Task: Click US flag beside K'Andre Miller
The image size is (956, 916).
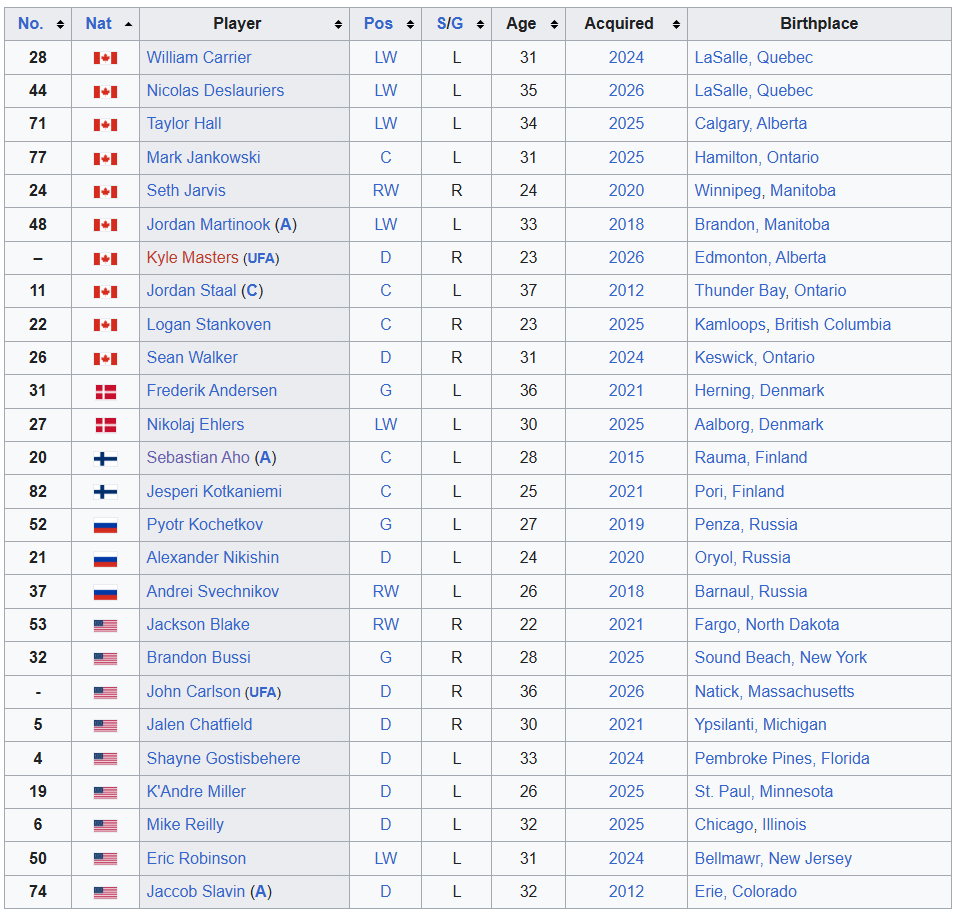Action: [x=105, y=792]
